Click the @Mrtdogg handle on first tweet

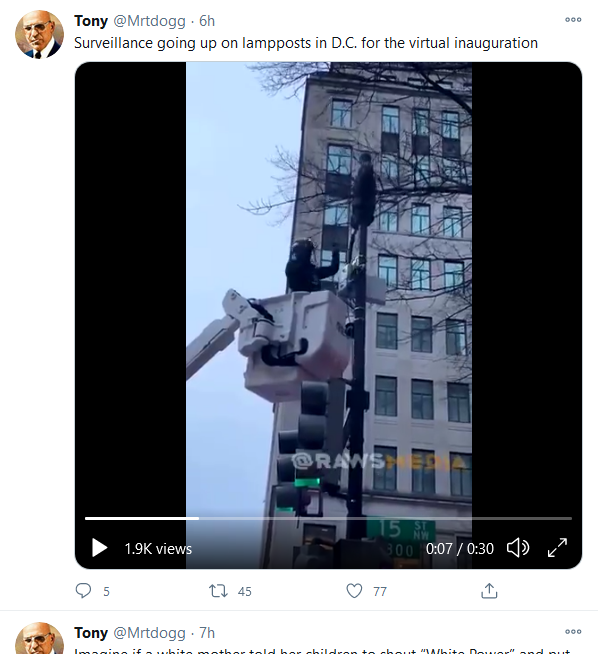149,21
